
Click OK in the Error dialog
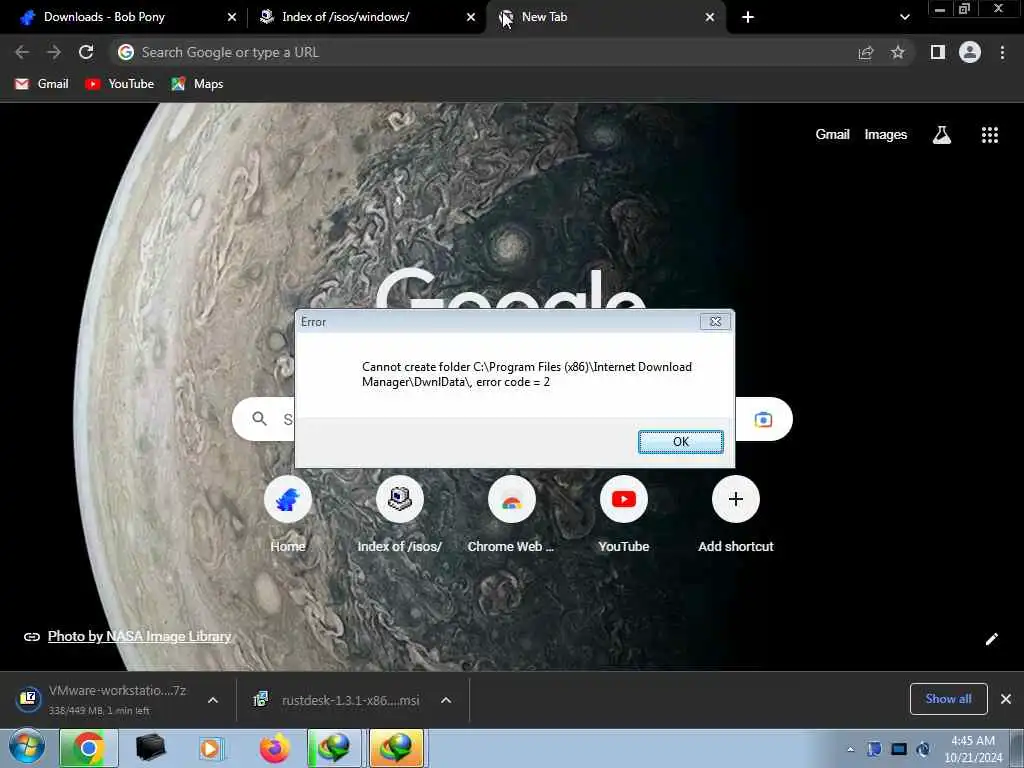(680, 441)
